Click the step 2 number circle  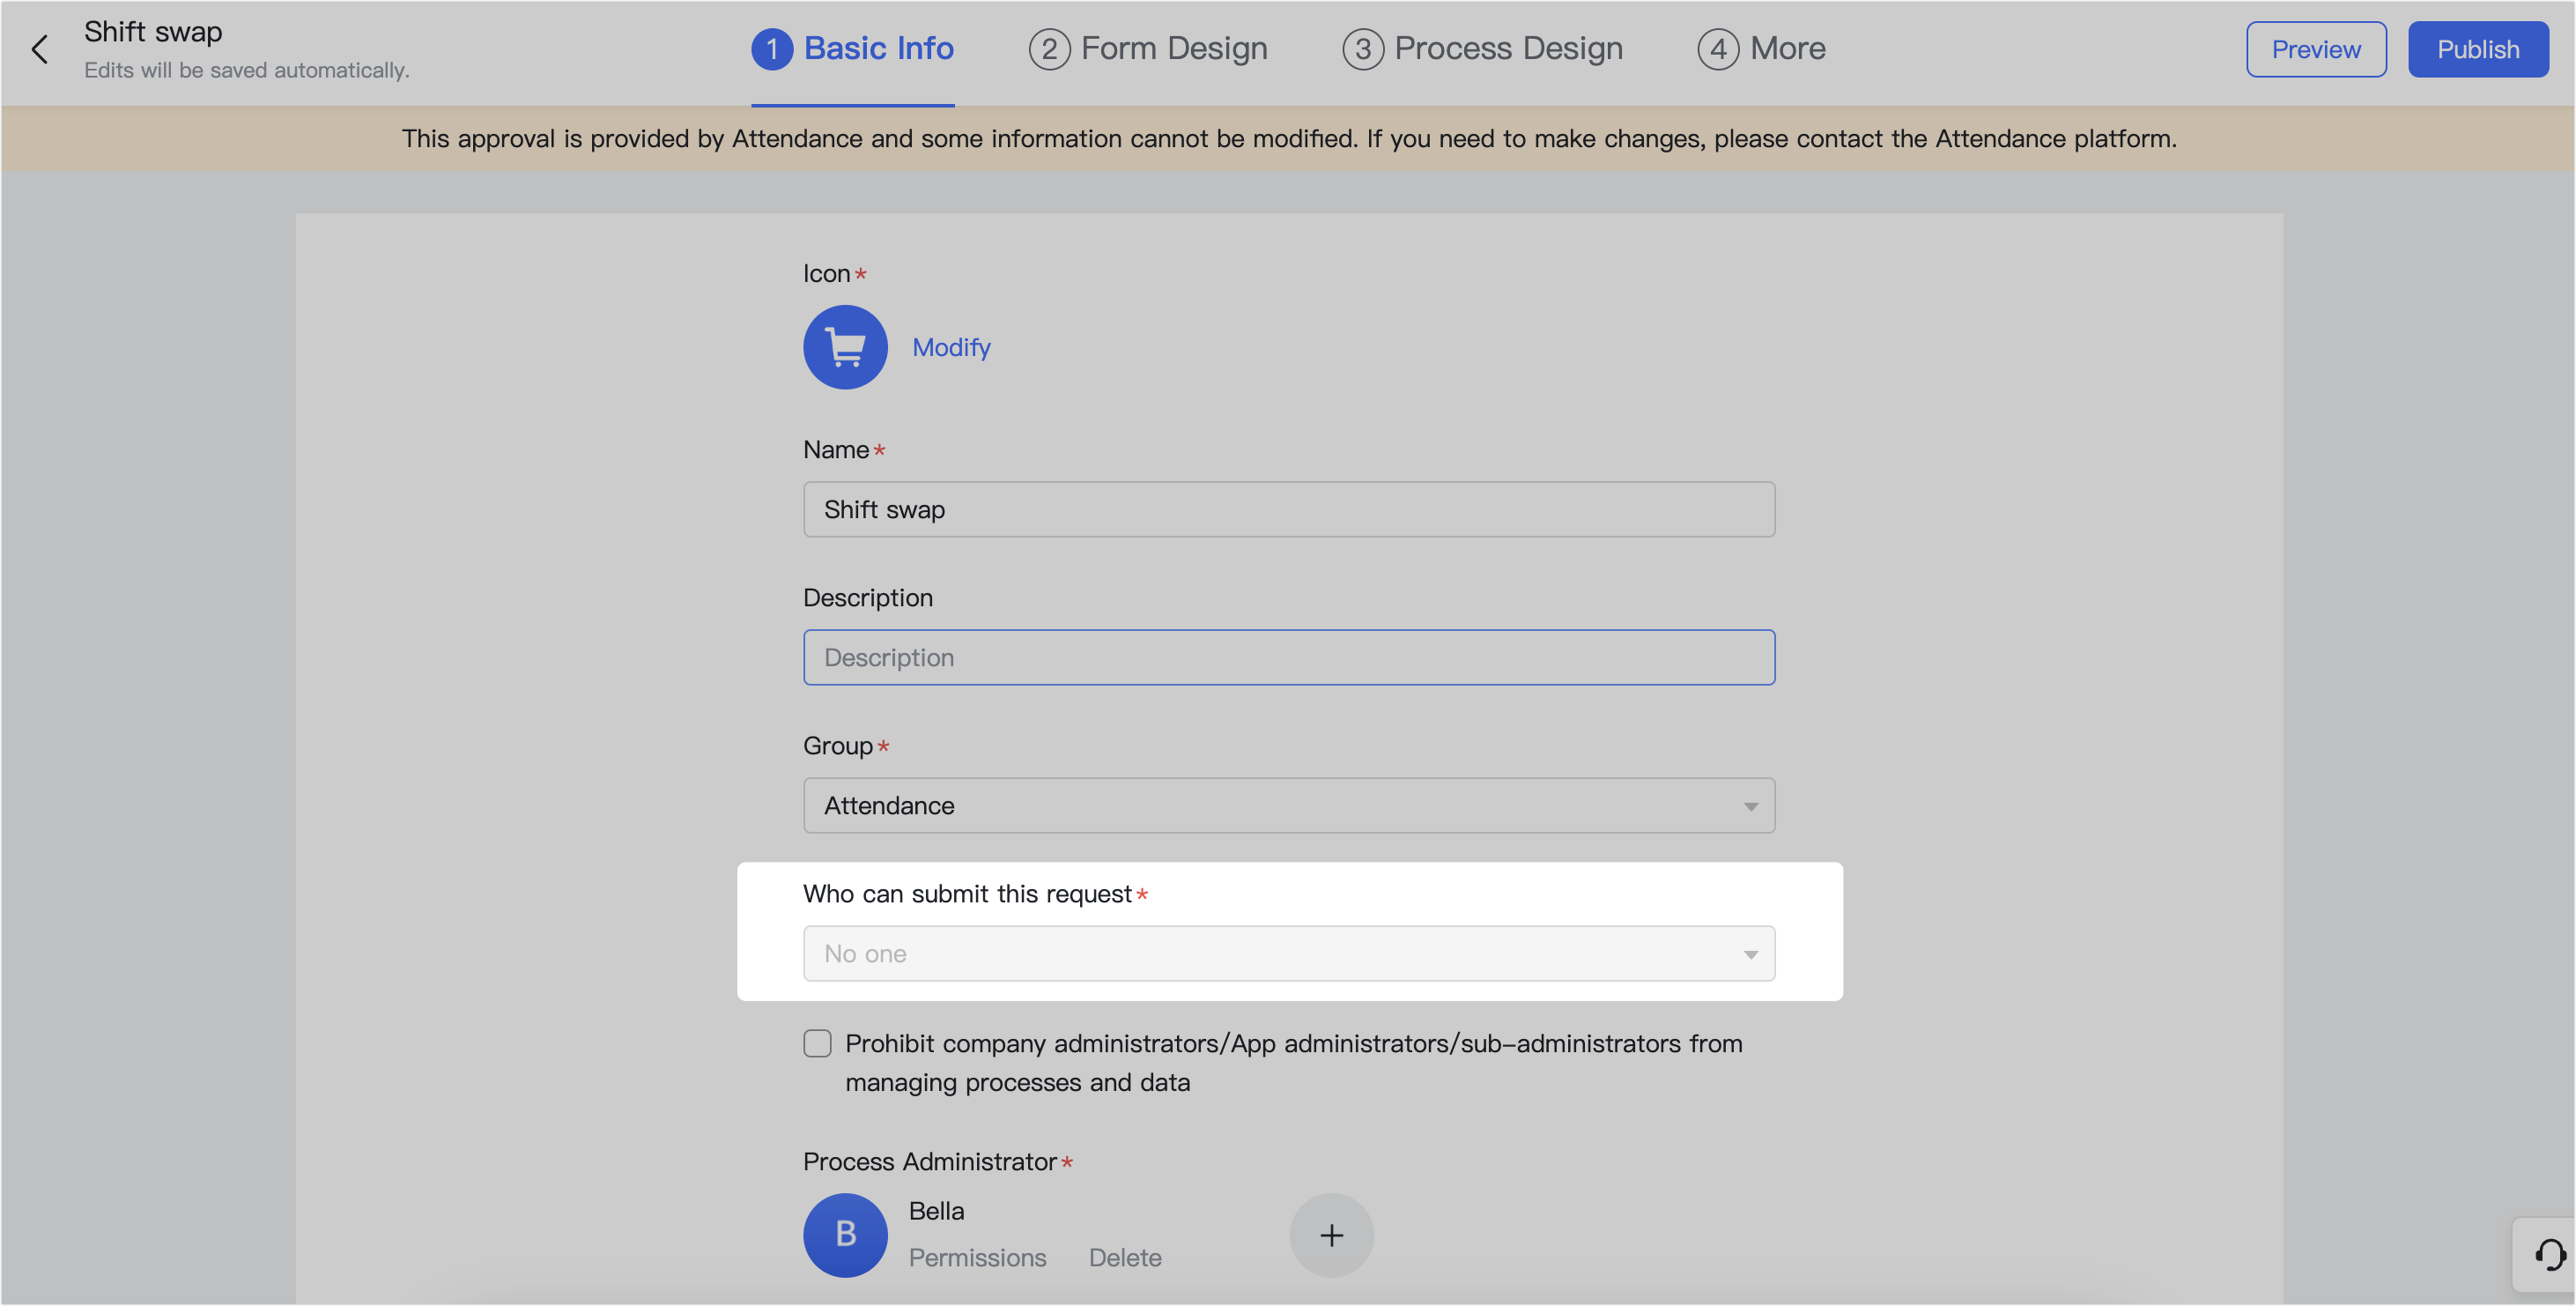click(1049, 49)
